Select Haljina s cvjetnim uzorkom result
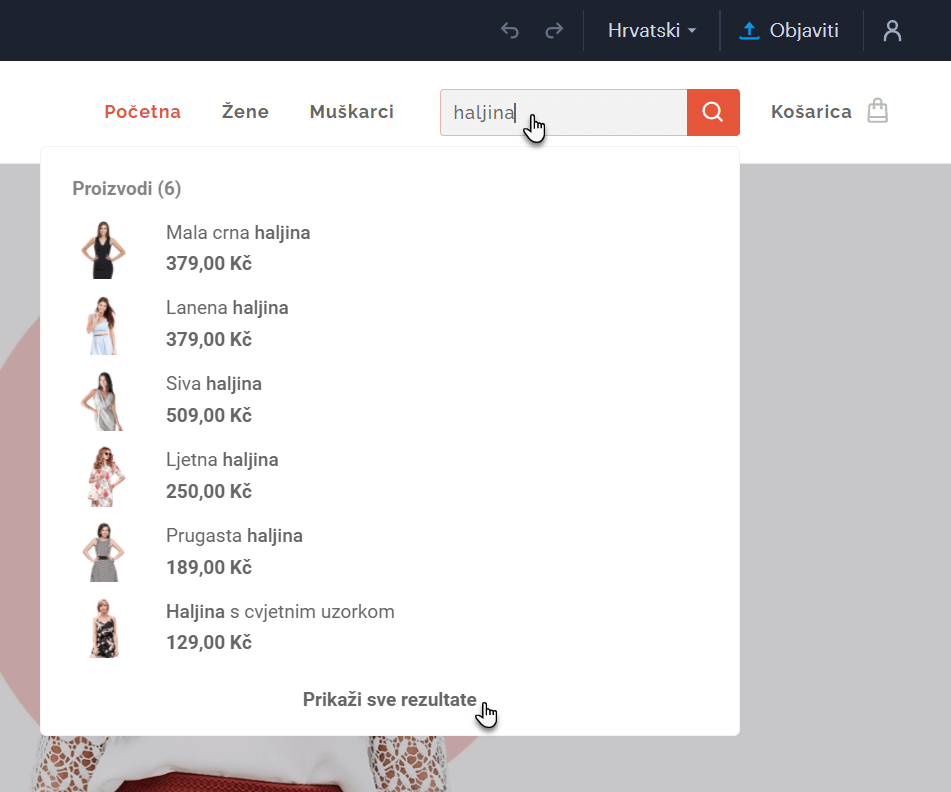The image size is (951, 792). point(280,611)
